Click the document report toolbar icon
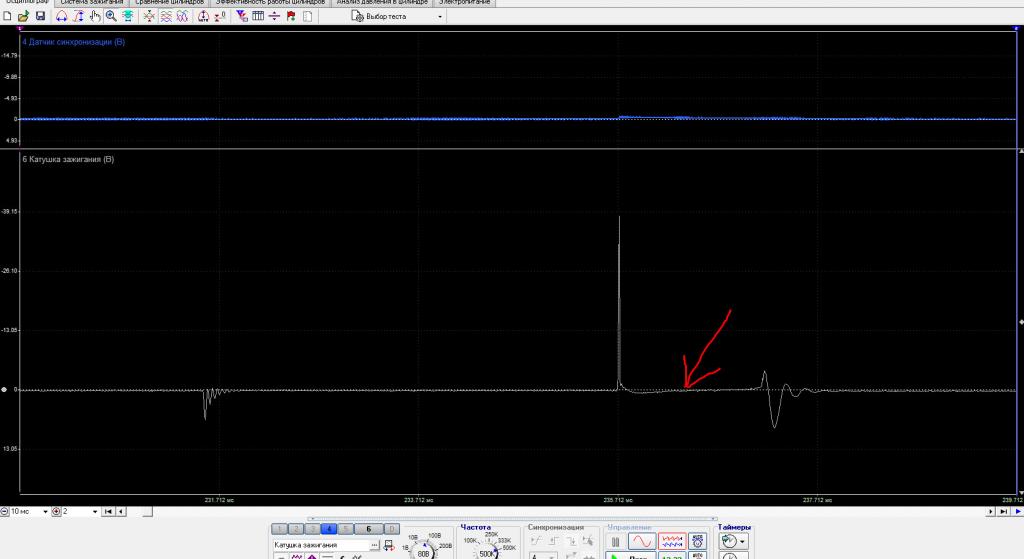The image size is (1024, 559). (308, 16)
